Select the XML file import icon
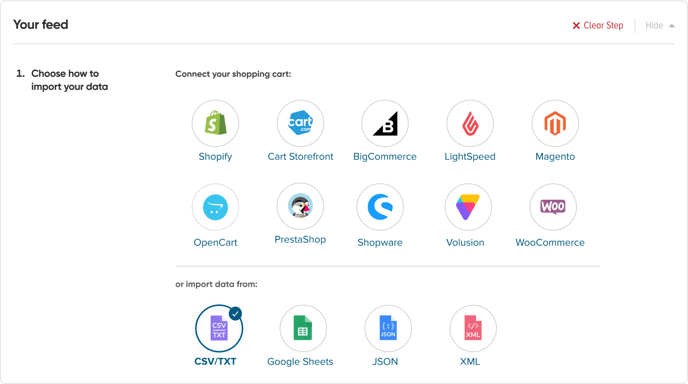 point(473,328)
